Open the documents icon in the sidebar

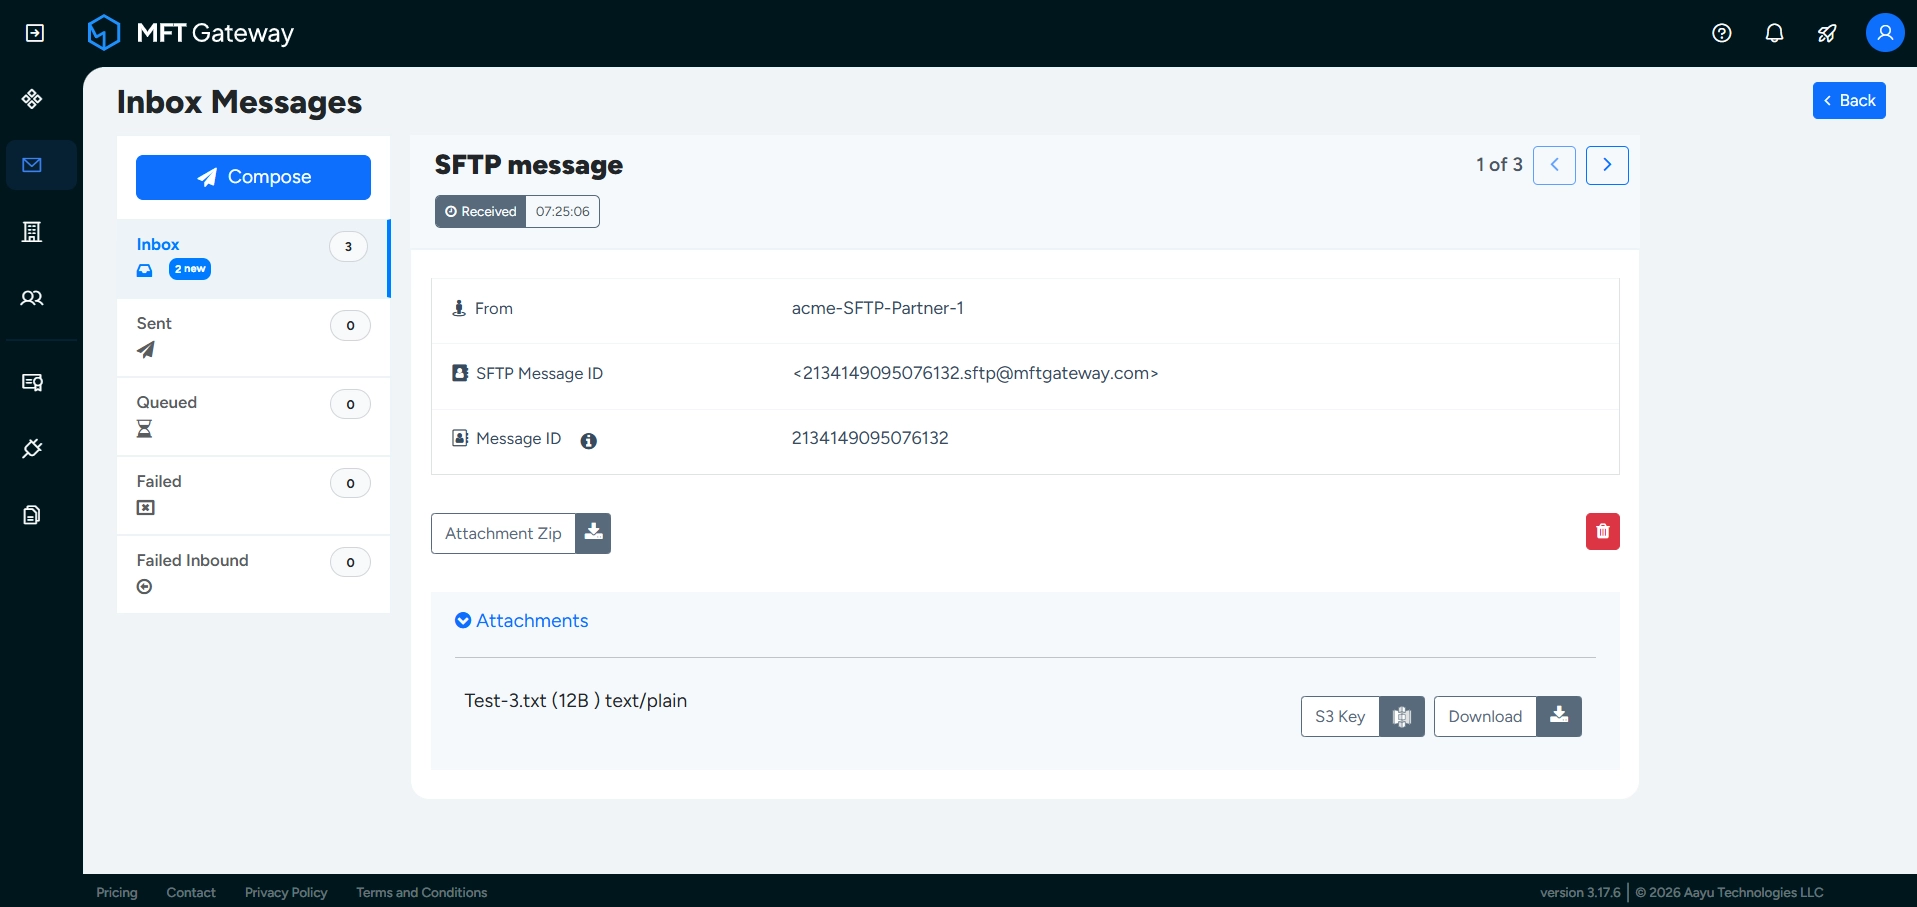[32, 515]
